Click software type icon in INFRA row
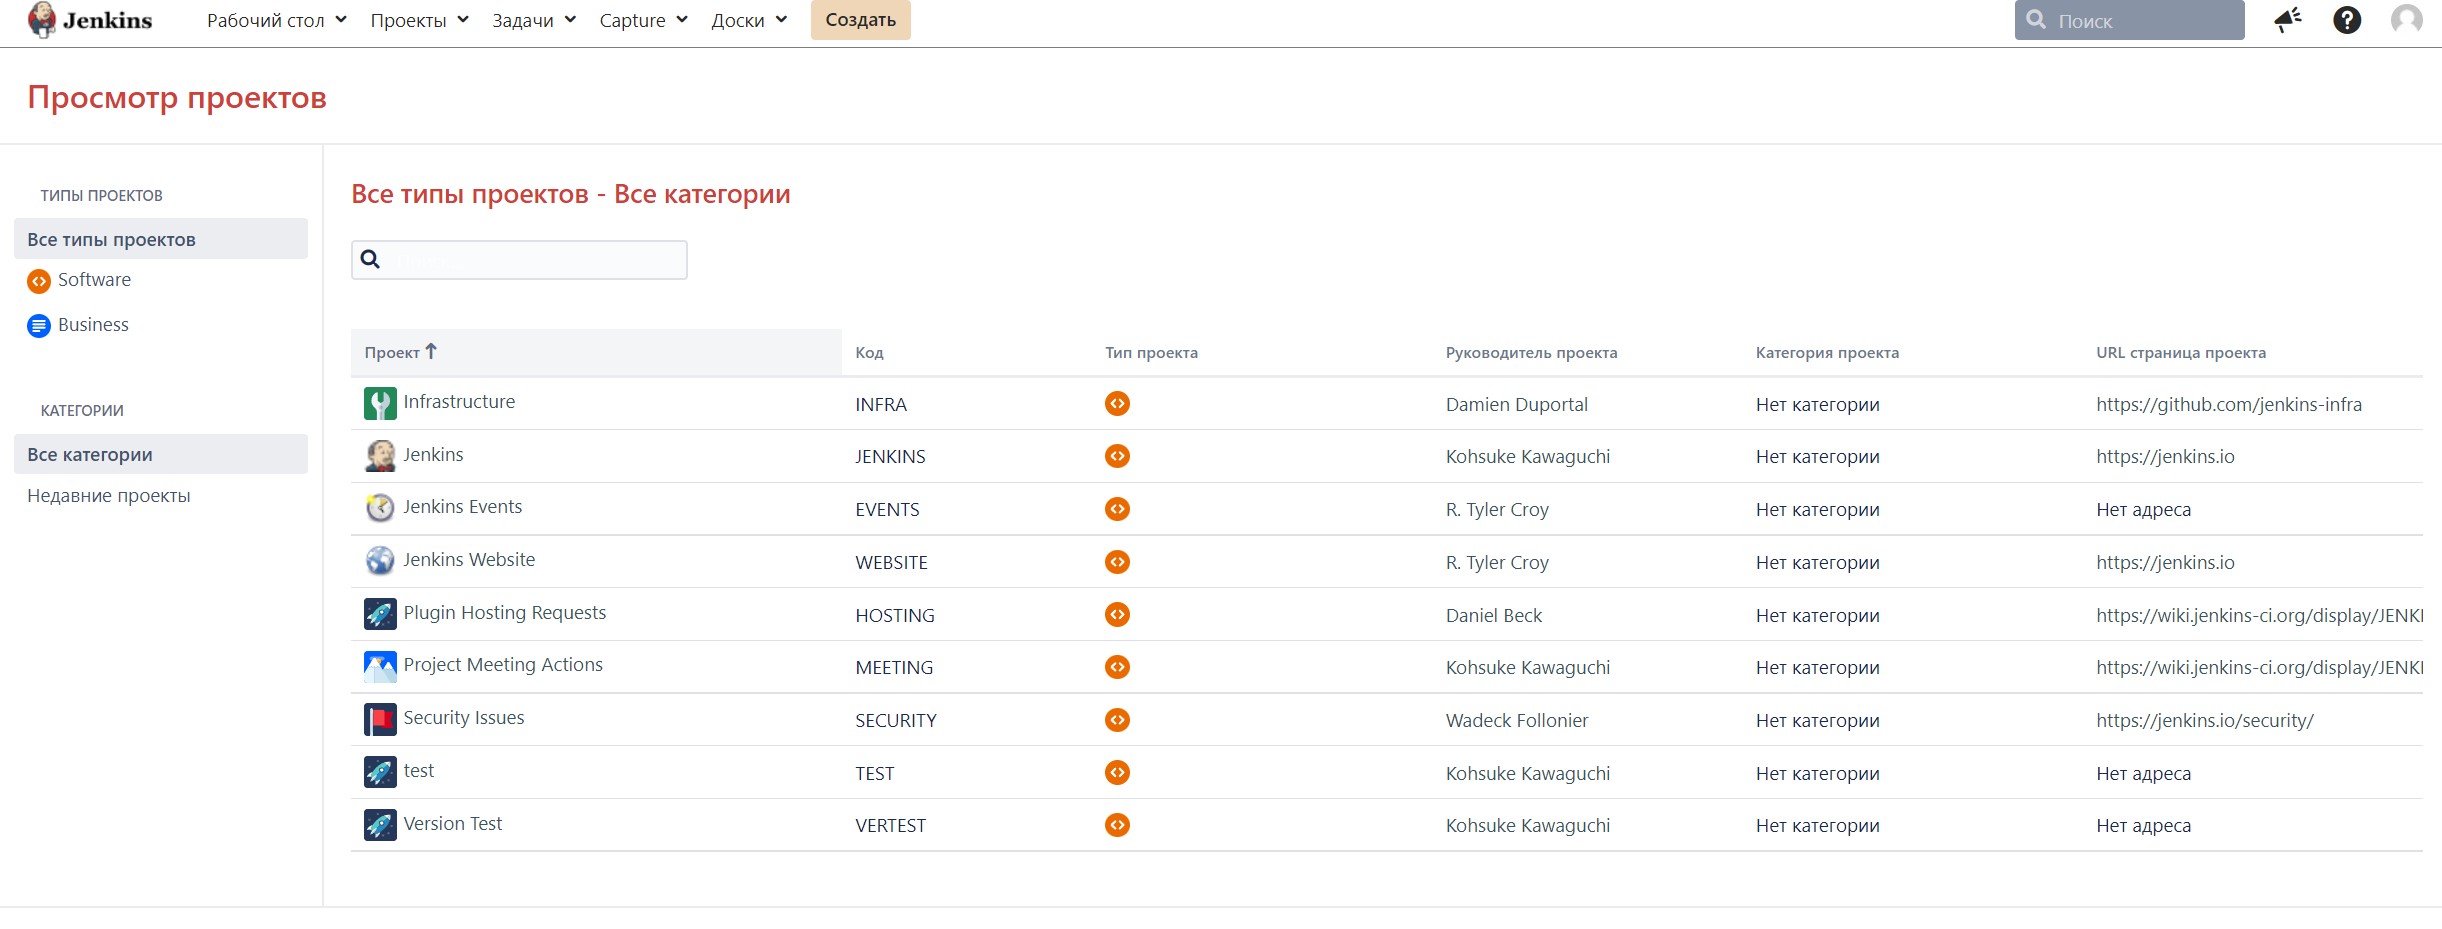Viewport: 2442px width, 929px height. 1117,403
